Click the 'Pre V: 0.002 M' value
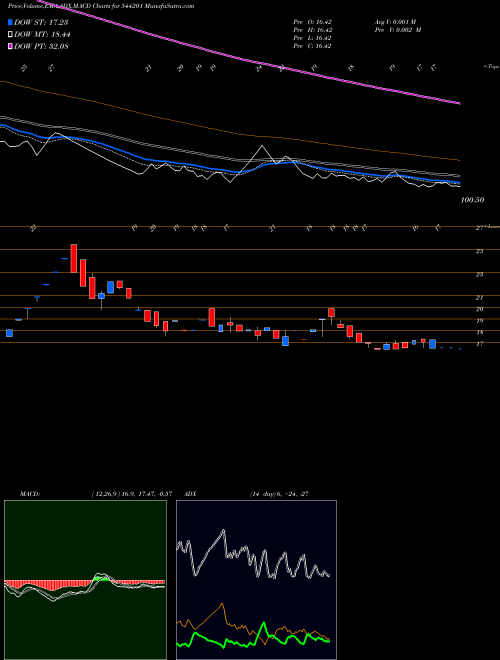This screenshot has width=500, height=660. click(397, 30)
